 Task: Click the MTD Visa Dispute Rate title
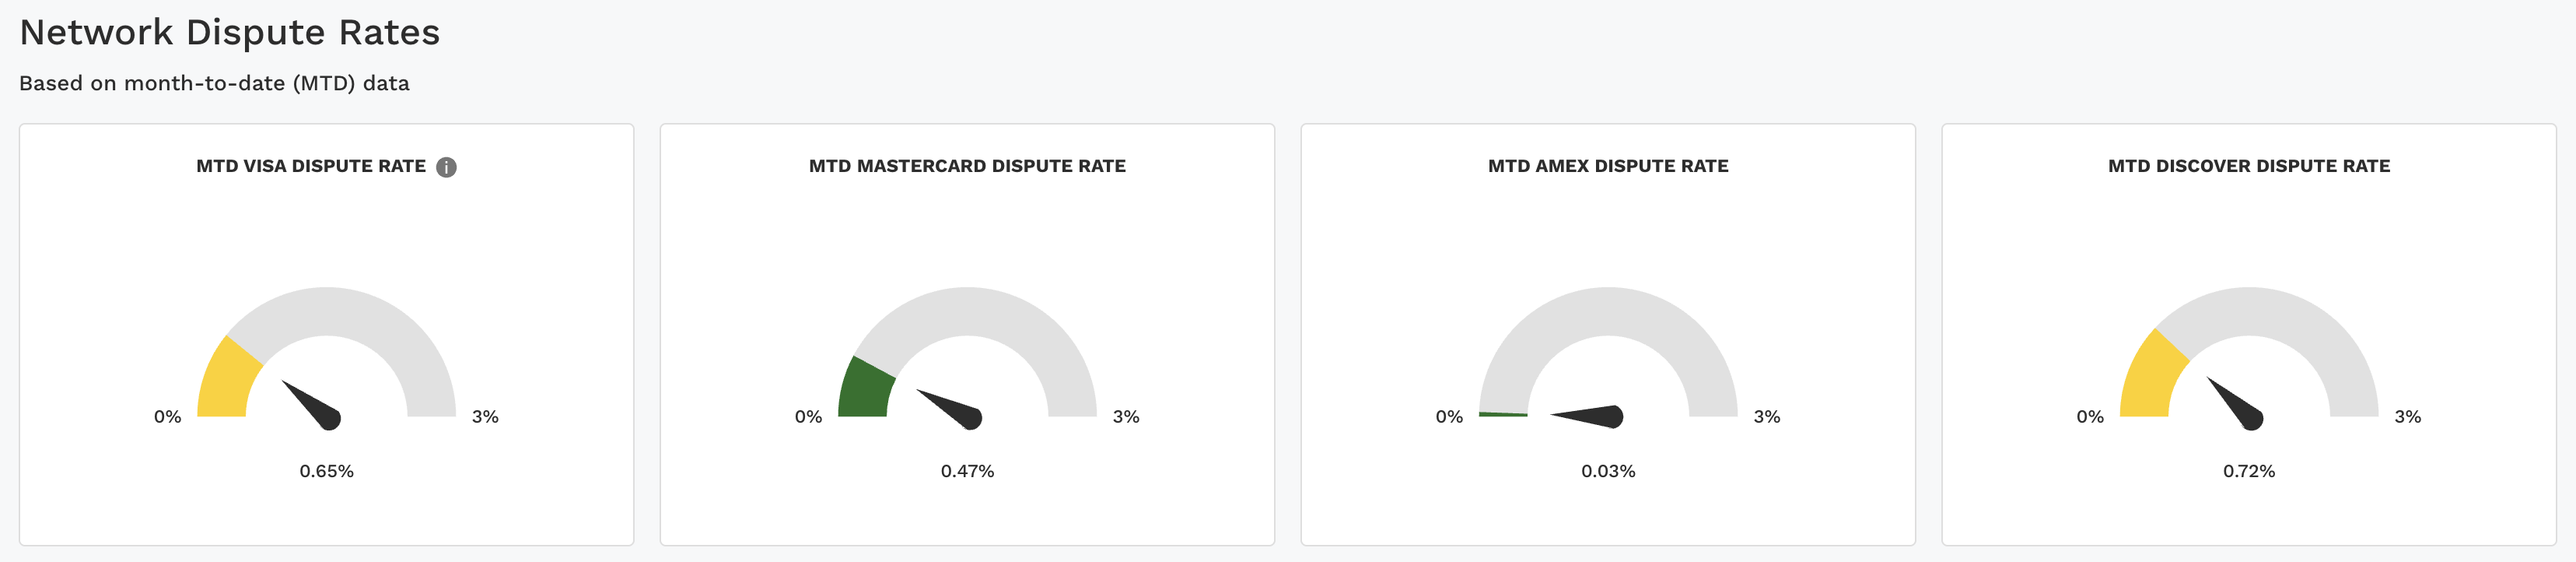[310, 166]
